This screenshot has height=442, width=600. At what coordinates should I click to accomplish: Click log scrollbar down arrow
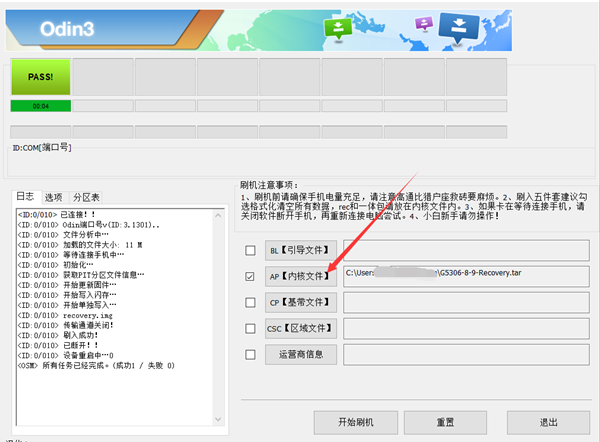click(x=218, y=419)
